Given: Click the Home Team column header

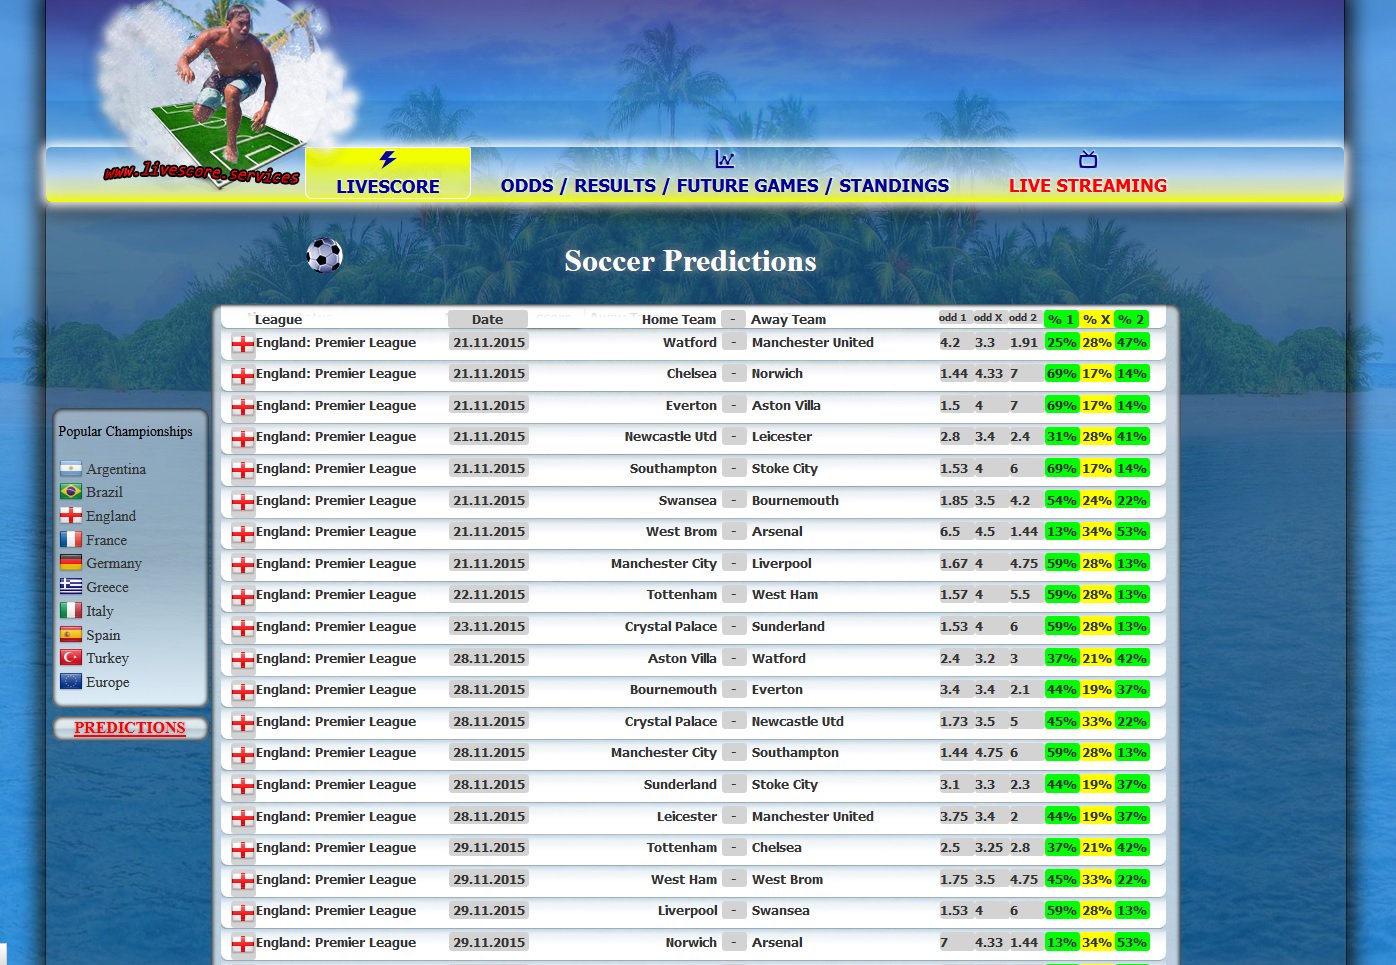Looking at the screenshot, I should click(679, 320).
